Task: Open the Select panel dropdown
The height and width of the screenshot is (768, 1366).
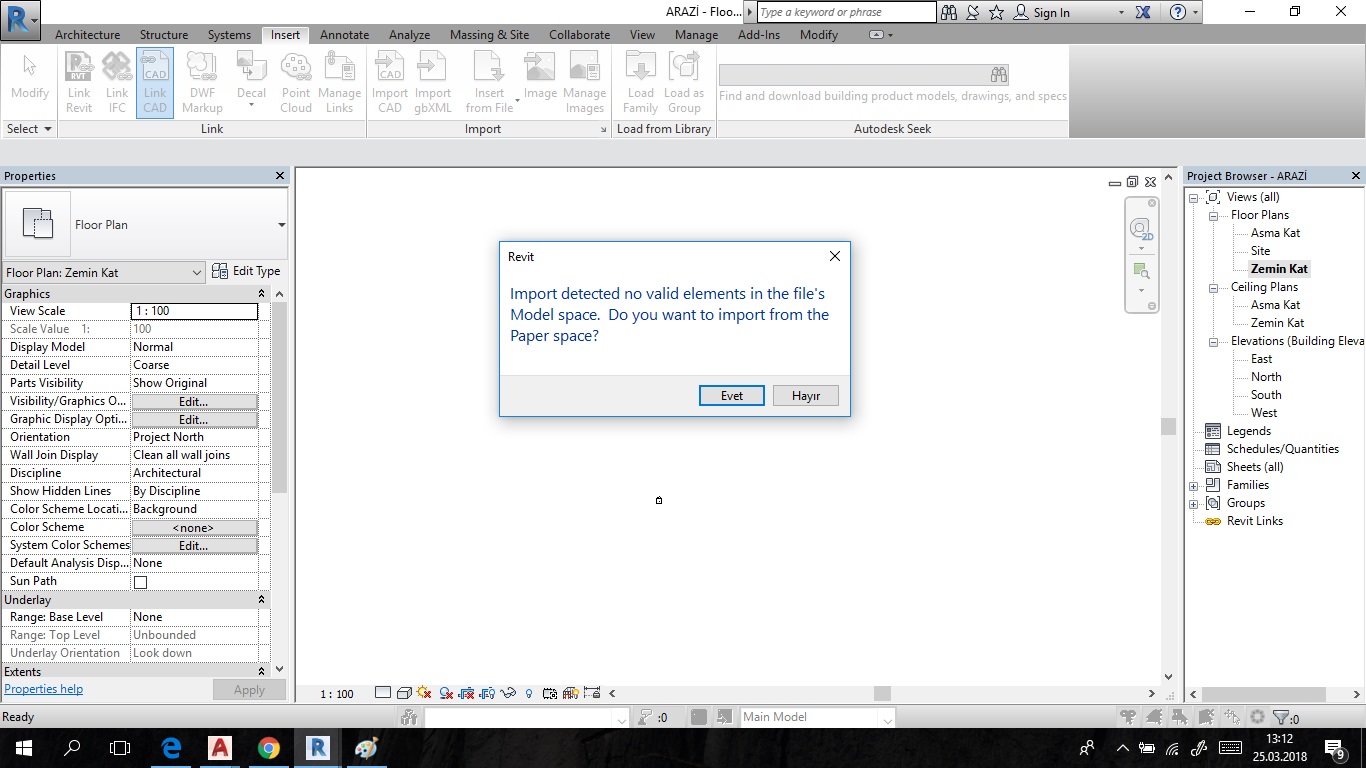Action: click(29, 129)
